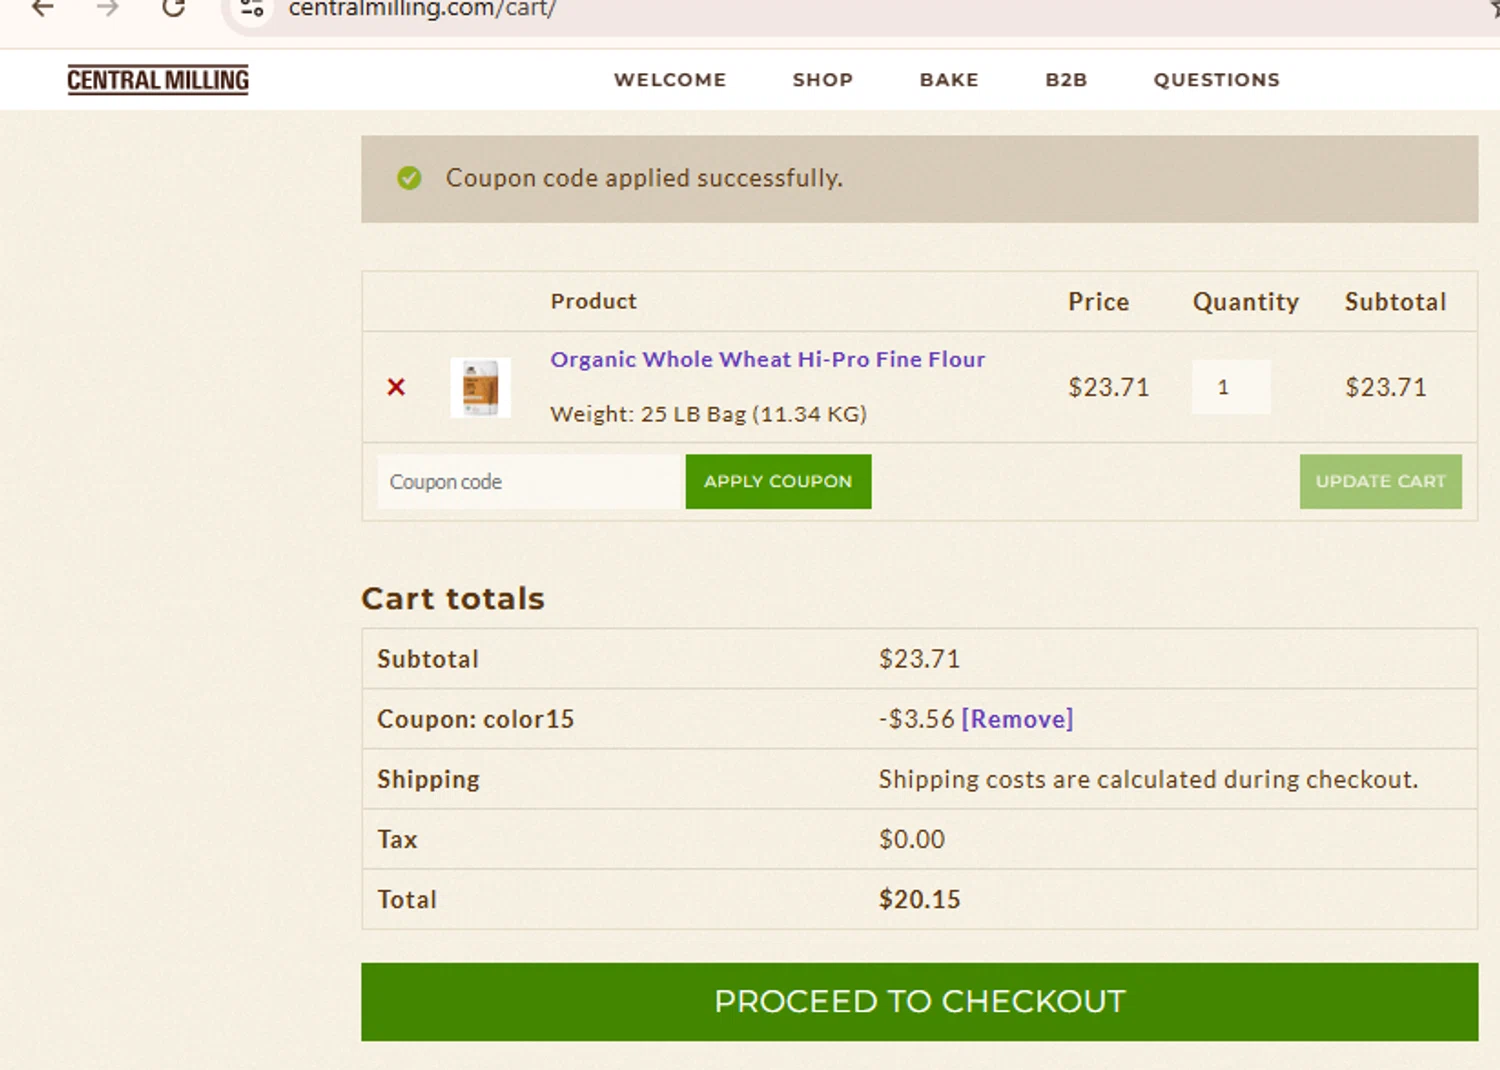Viewport: 1500px width, 1070px height.
Task: Open the QUESTIONS menu item
Action: click(1217, 80)
